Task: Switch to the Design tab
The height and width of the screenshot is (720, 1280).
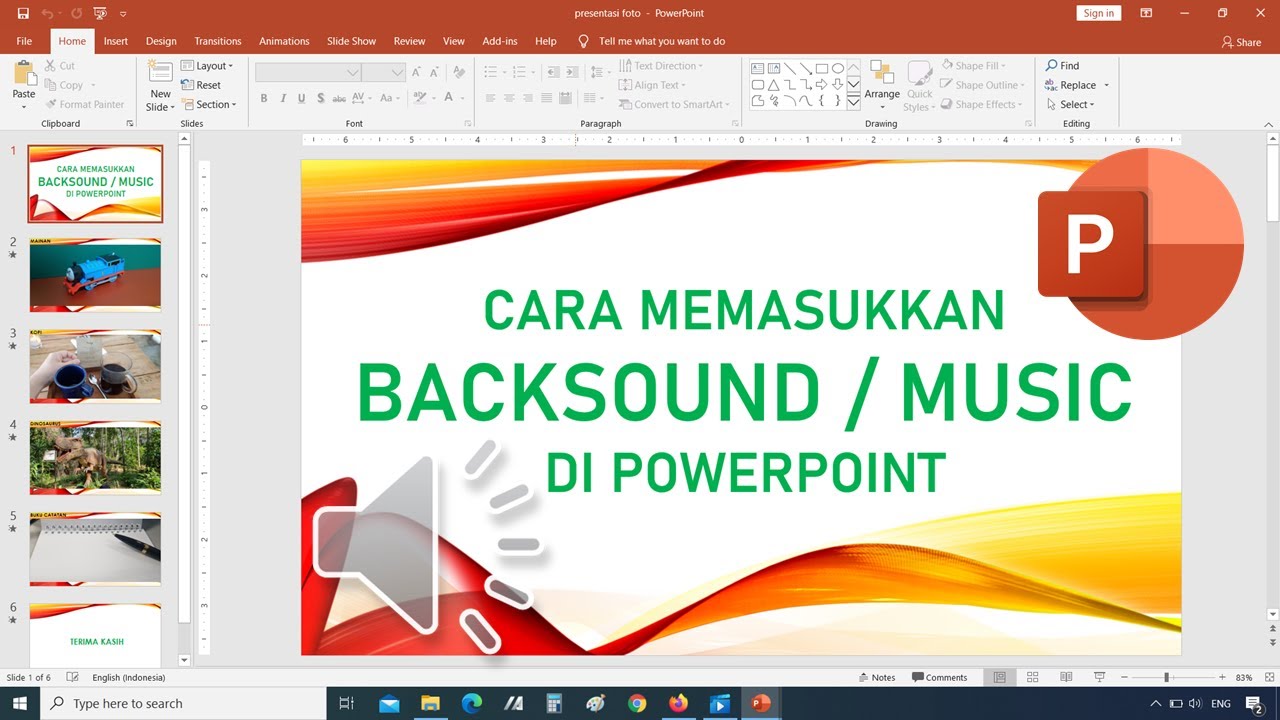Action: click(161, 41)
